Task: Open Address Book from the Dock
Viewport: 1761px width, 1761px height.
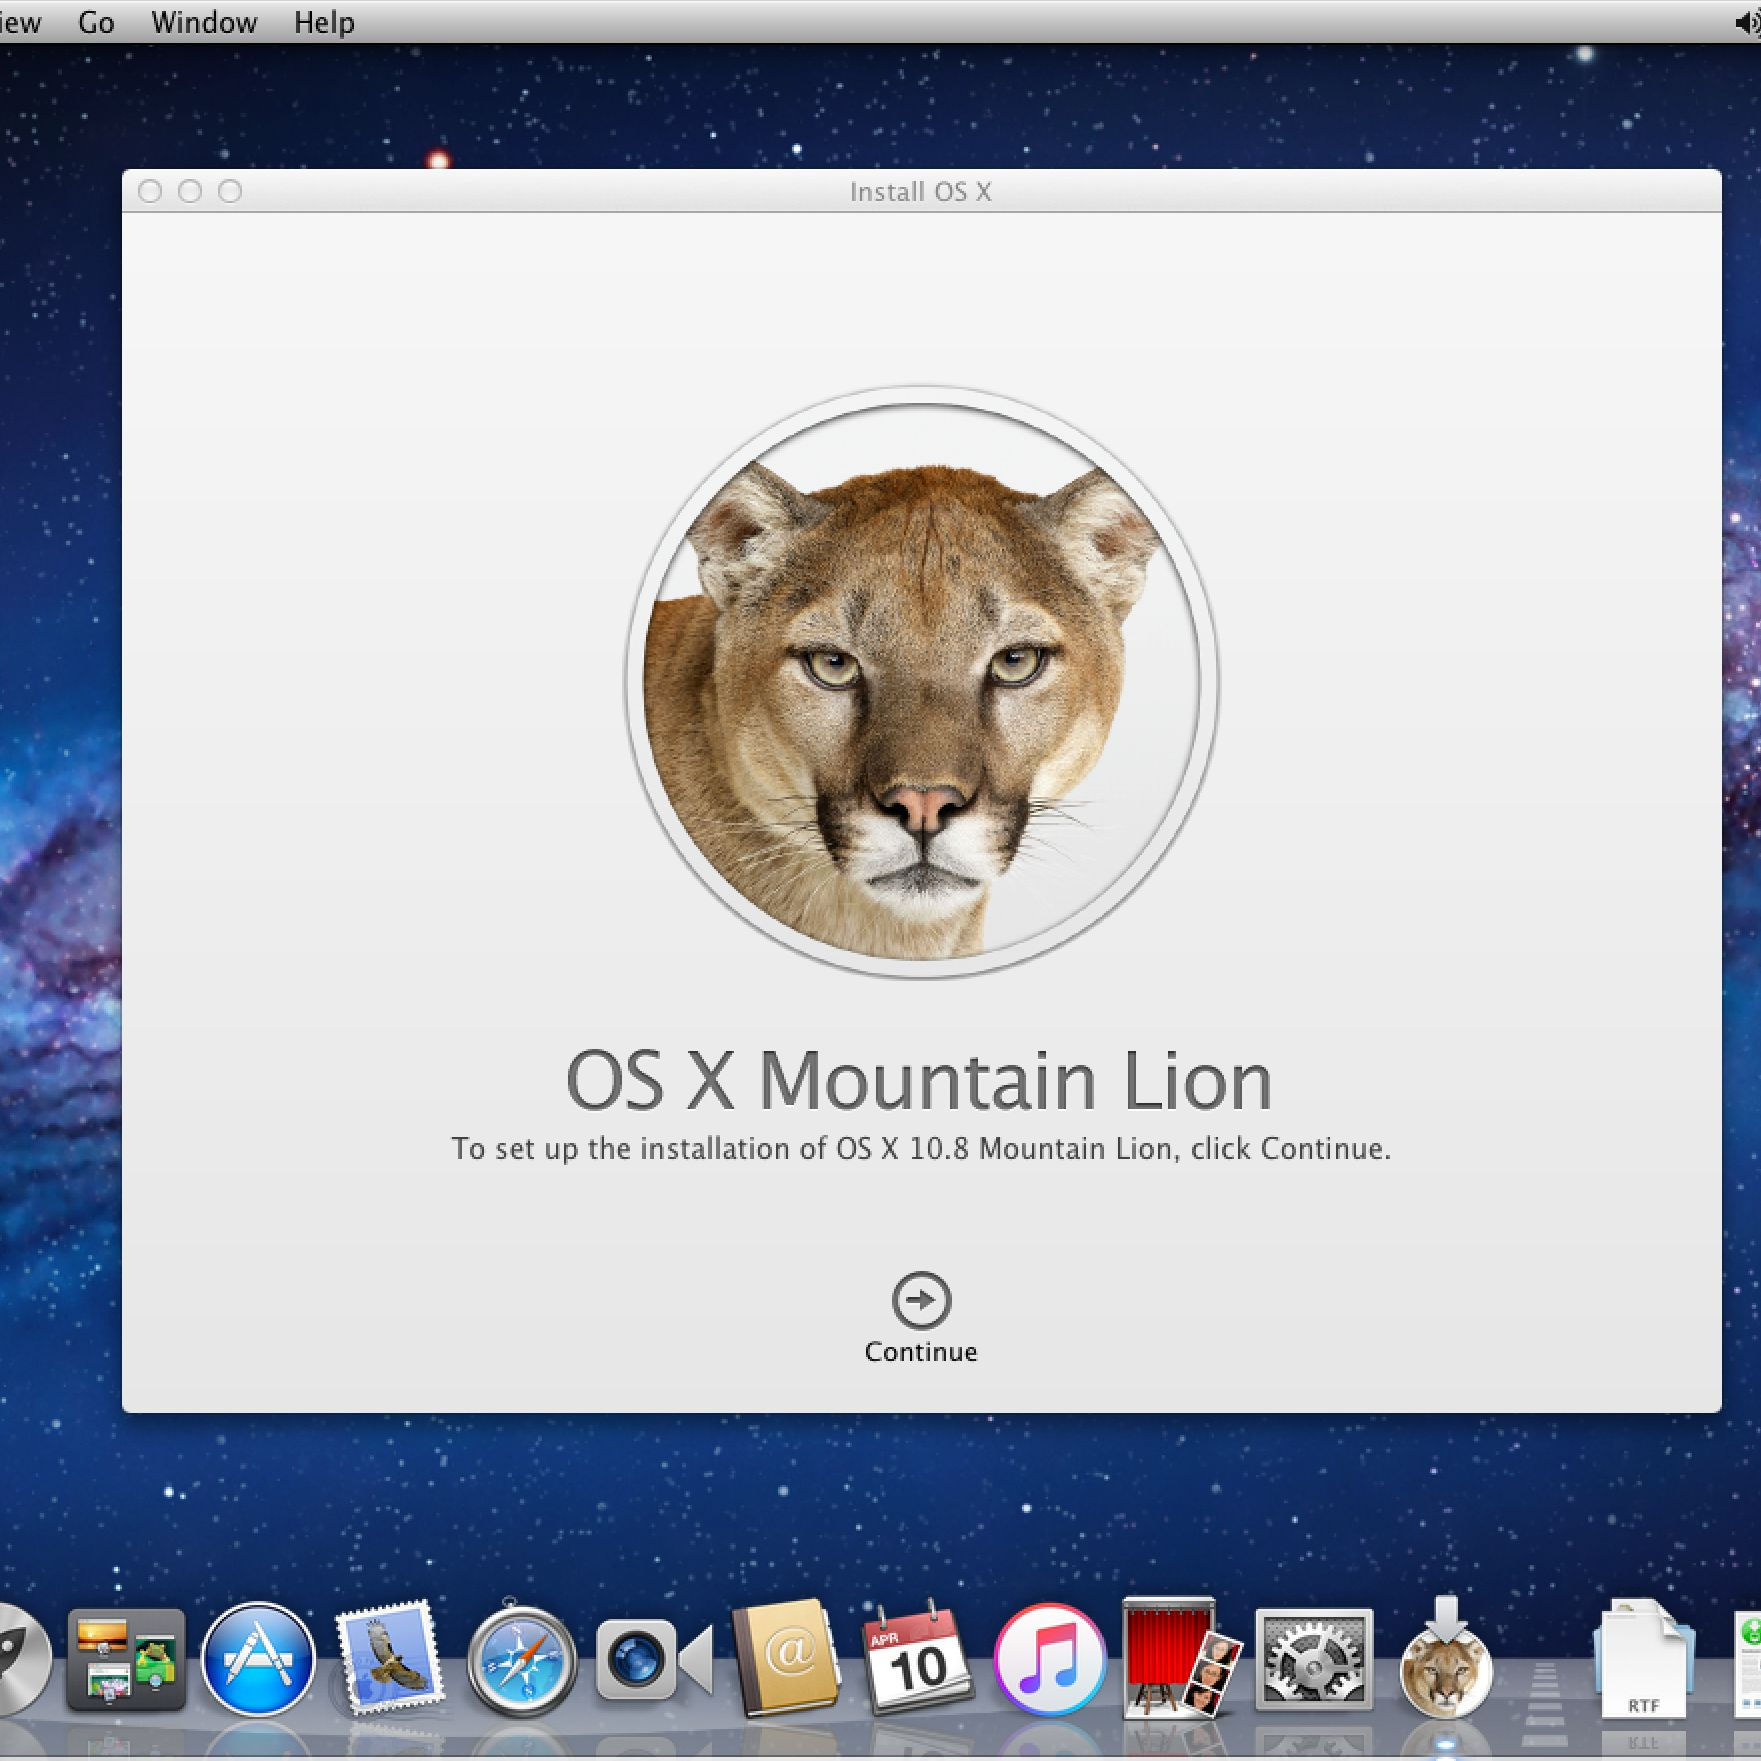Action: pyautogui.click(x=787, y=1657)
